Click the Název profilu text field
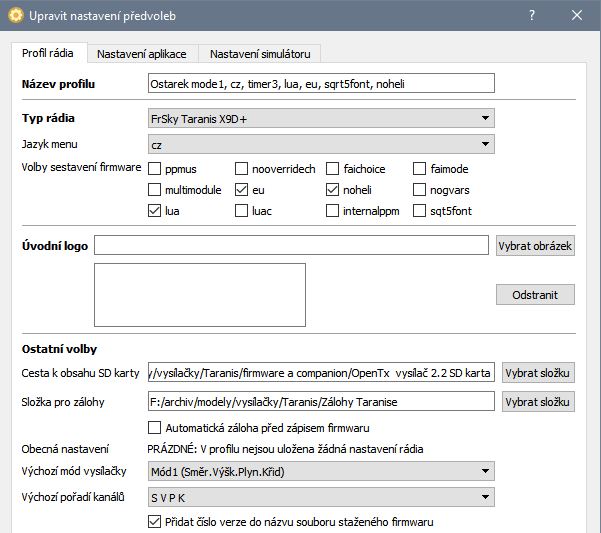601x533 pixels. (x=320, y=83)
